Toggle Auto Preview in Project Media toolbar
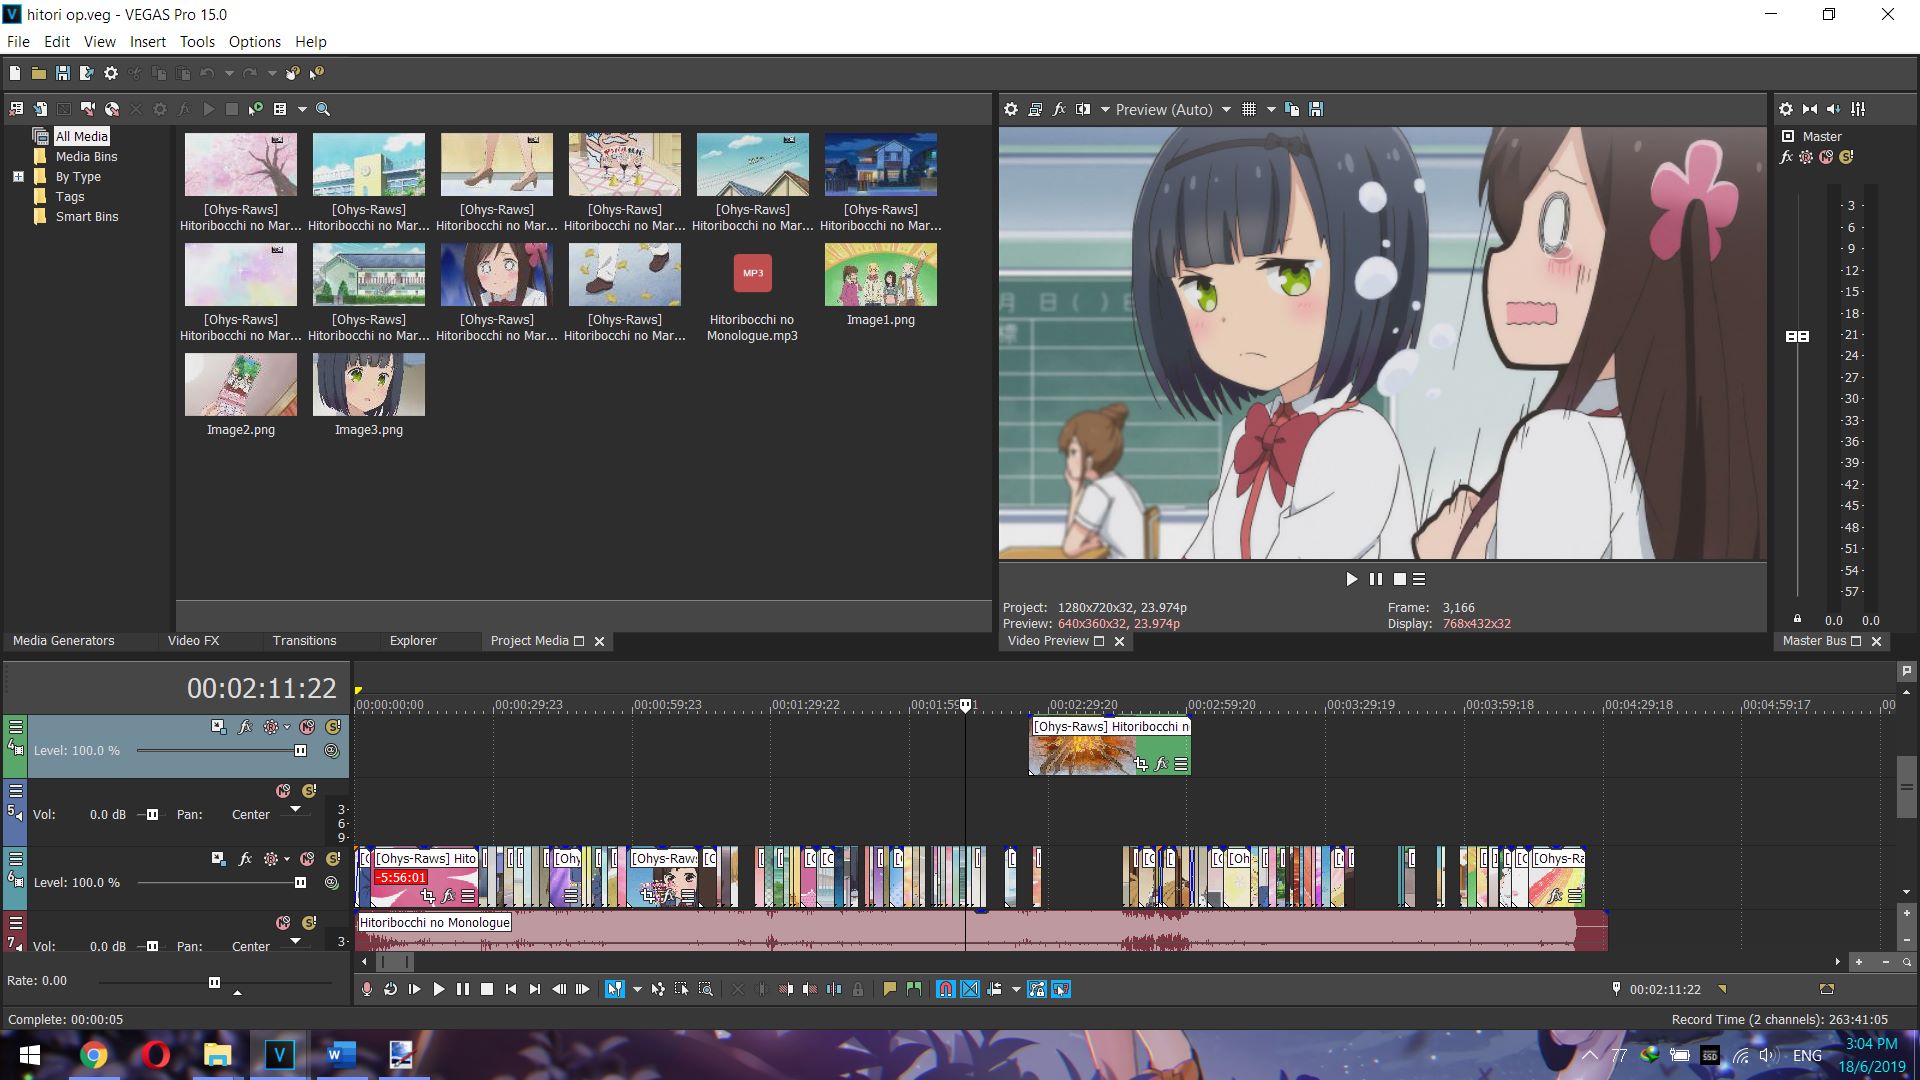Screen dimensions: 1920x1080 [x=256, y=109]
